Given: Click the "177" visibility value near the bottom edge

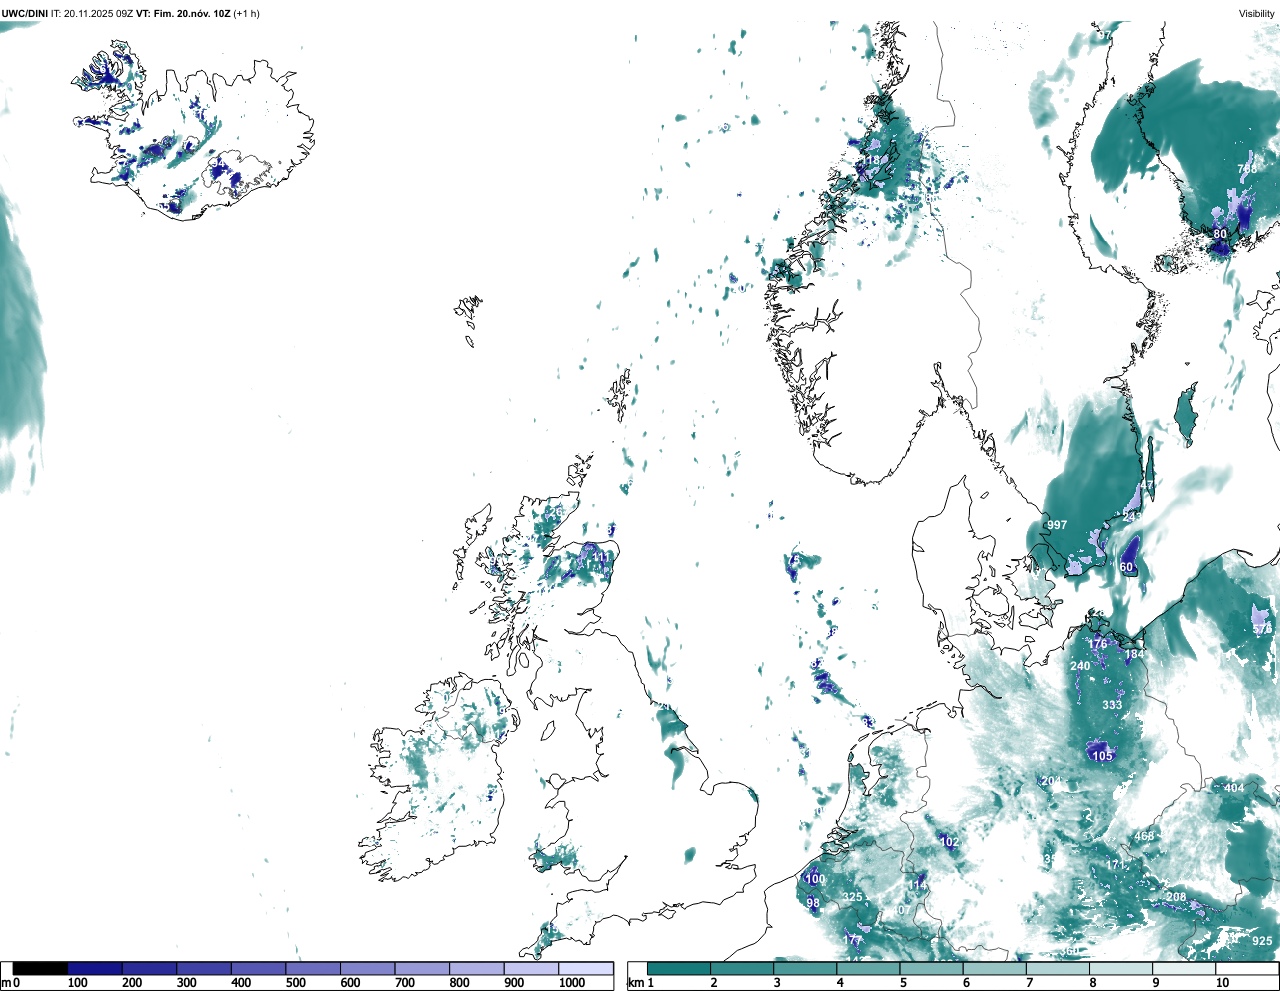Looking at the screenshot, I should pyautogui.click(x=852, y=940).
